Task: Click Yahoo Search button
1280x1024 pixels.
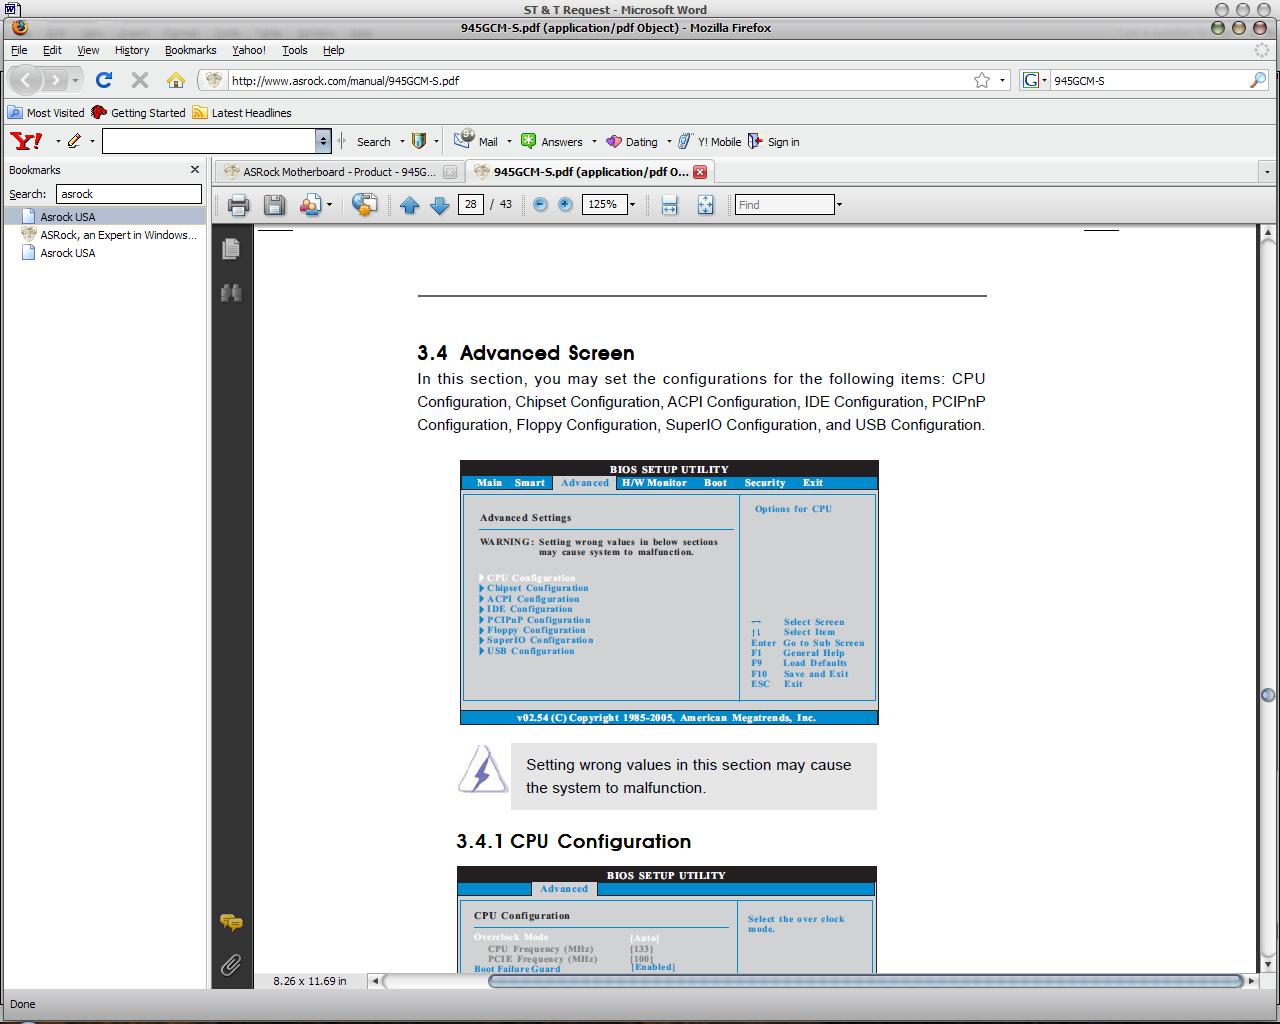Action: pyautogui.click(x=373, y=142)
